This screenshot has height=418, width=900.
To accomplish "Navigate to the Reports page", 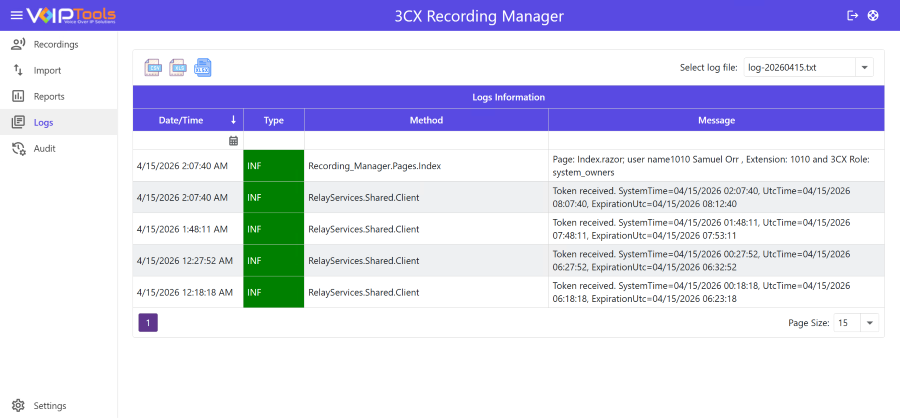I will click(48, 96).
